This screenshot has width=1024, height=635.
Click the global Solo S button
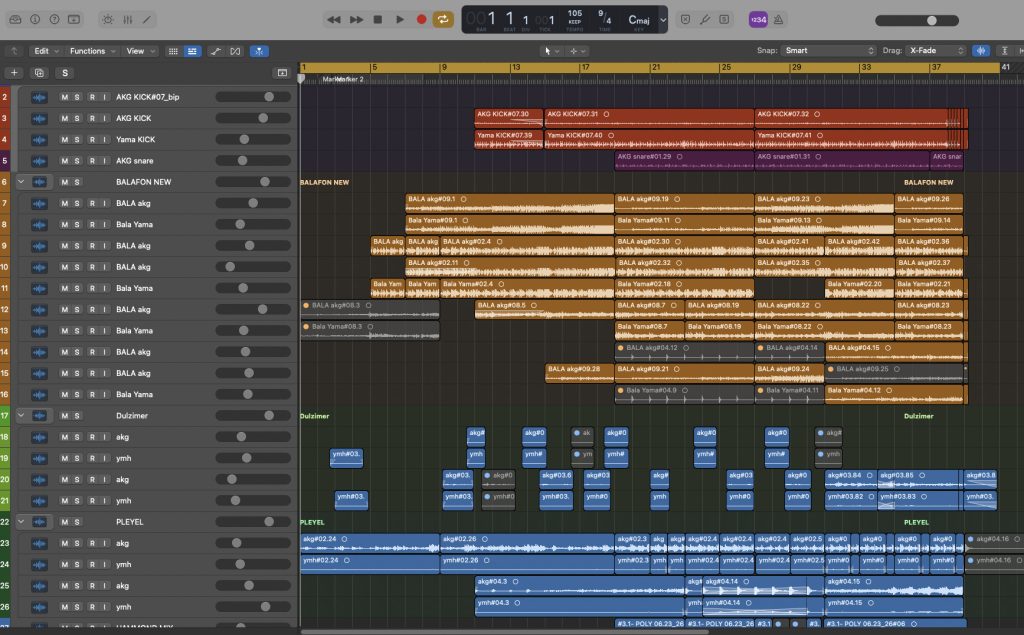[x=65, y=73]
